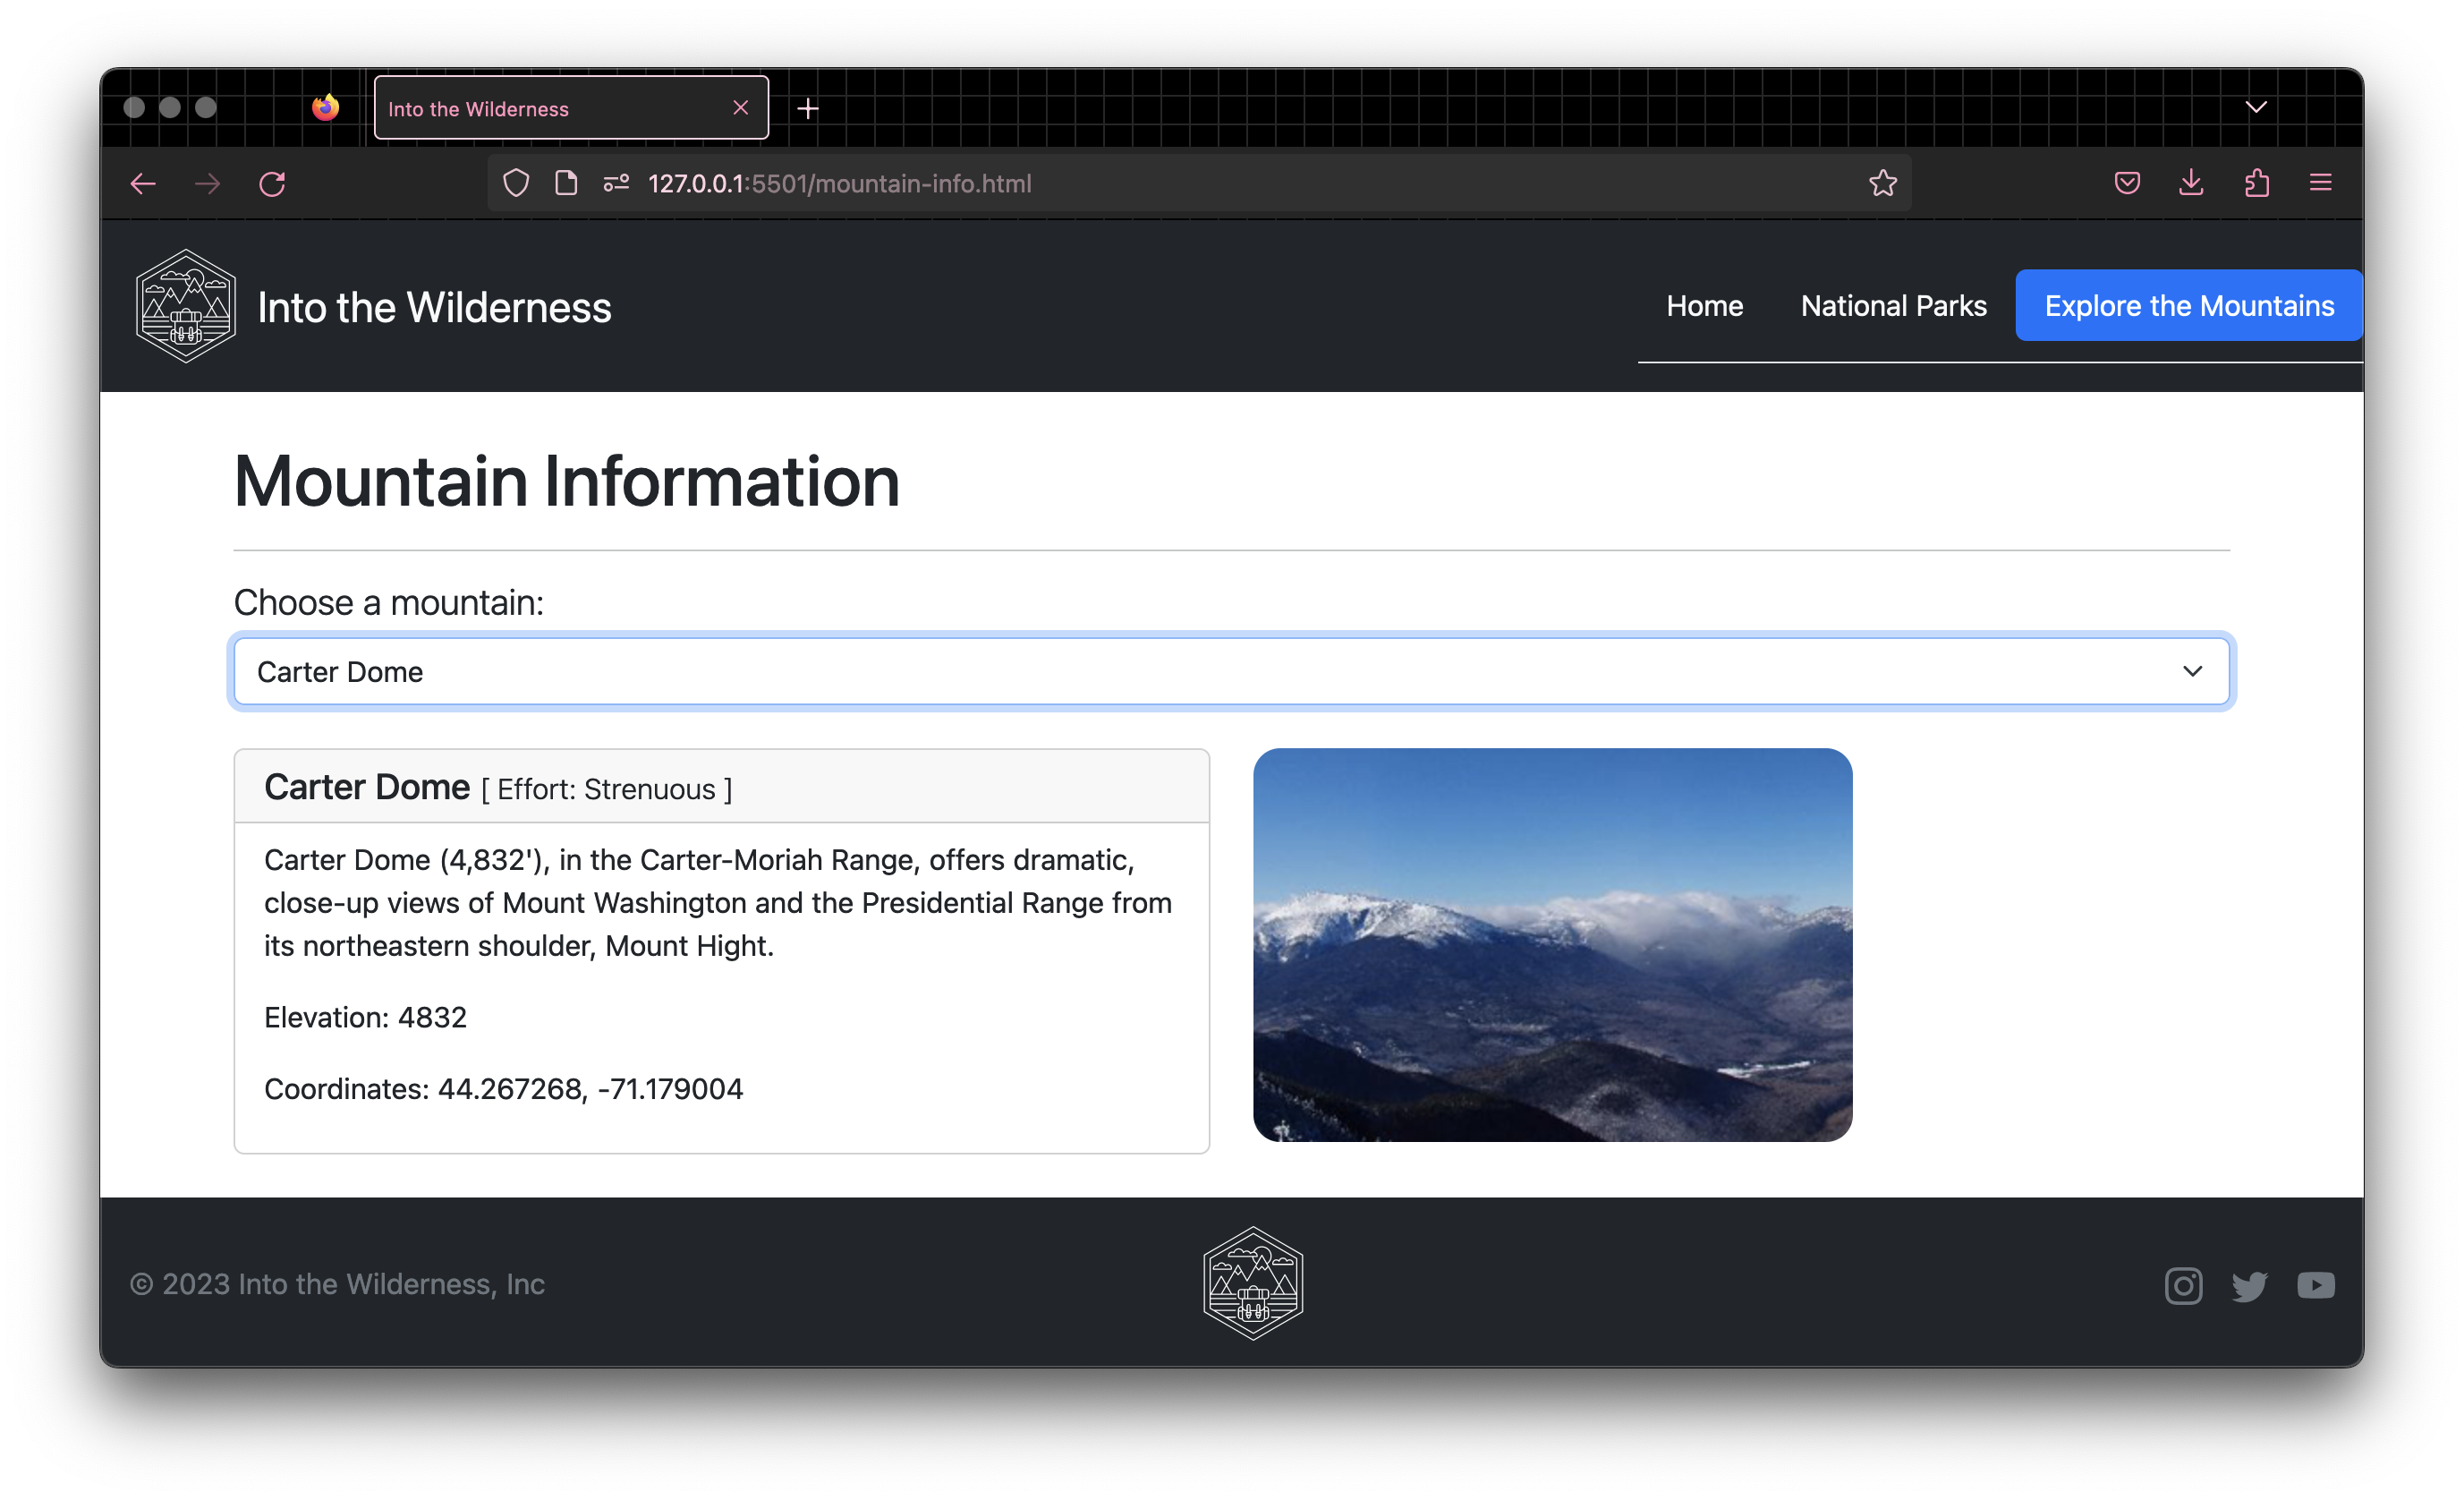Go back with the back arrow
The image size is (2464, 1500).
tap(143, 183)
